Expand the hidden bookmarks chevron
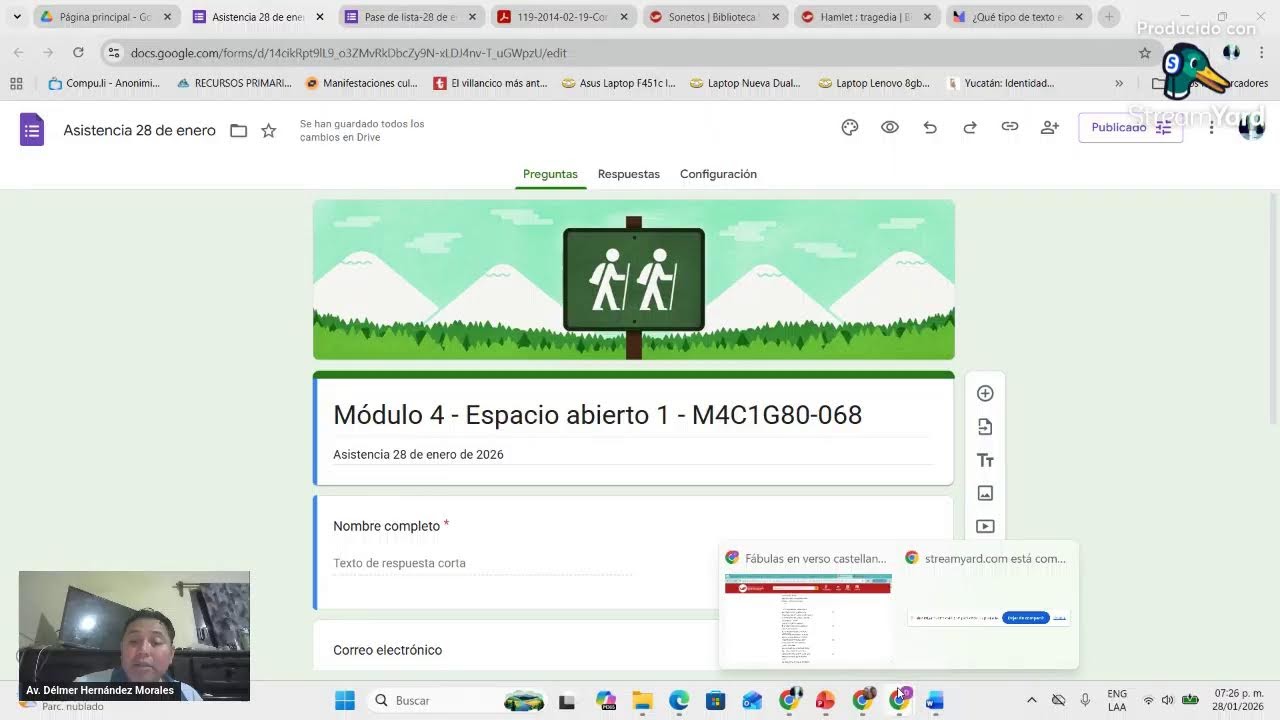The height and width of the screenshot is (720, 1280). (x=1119, y=83)
